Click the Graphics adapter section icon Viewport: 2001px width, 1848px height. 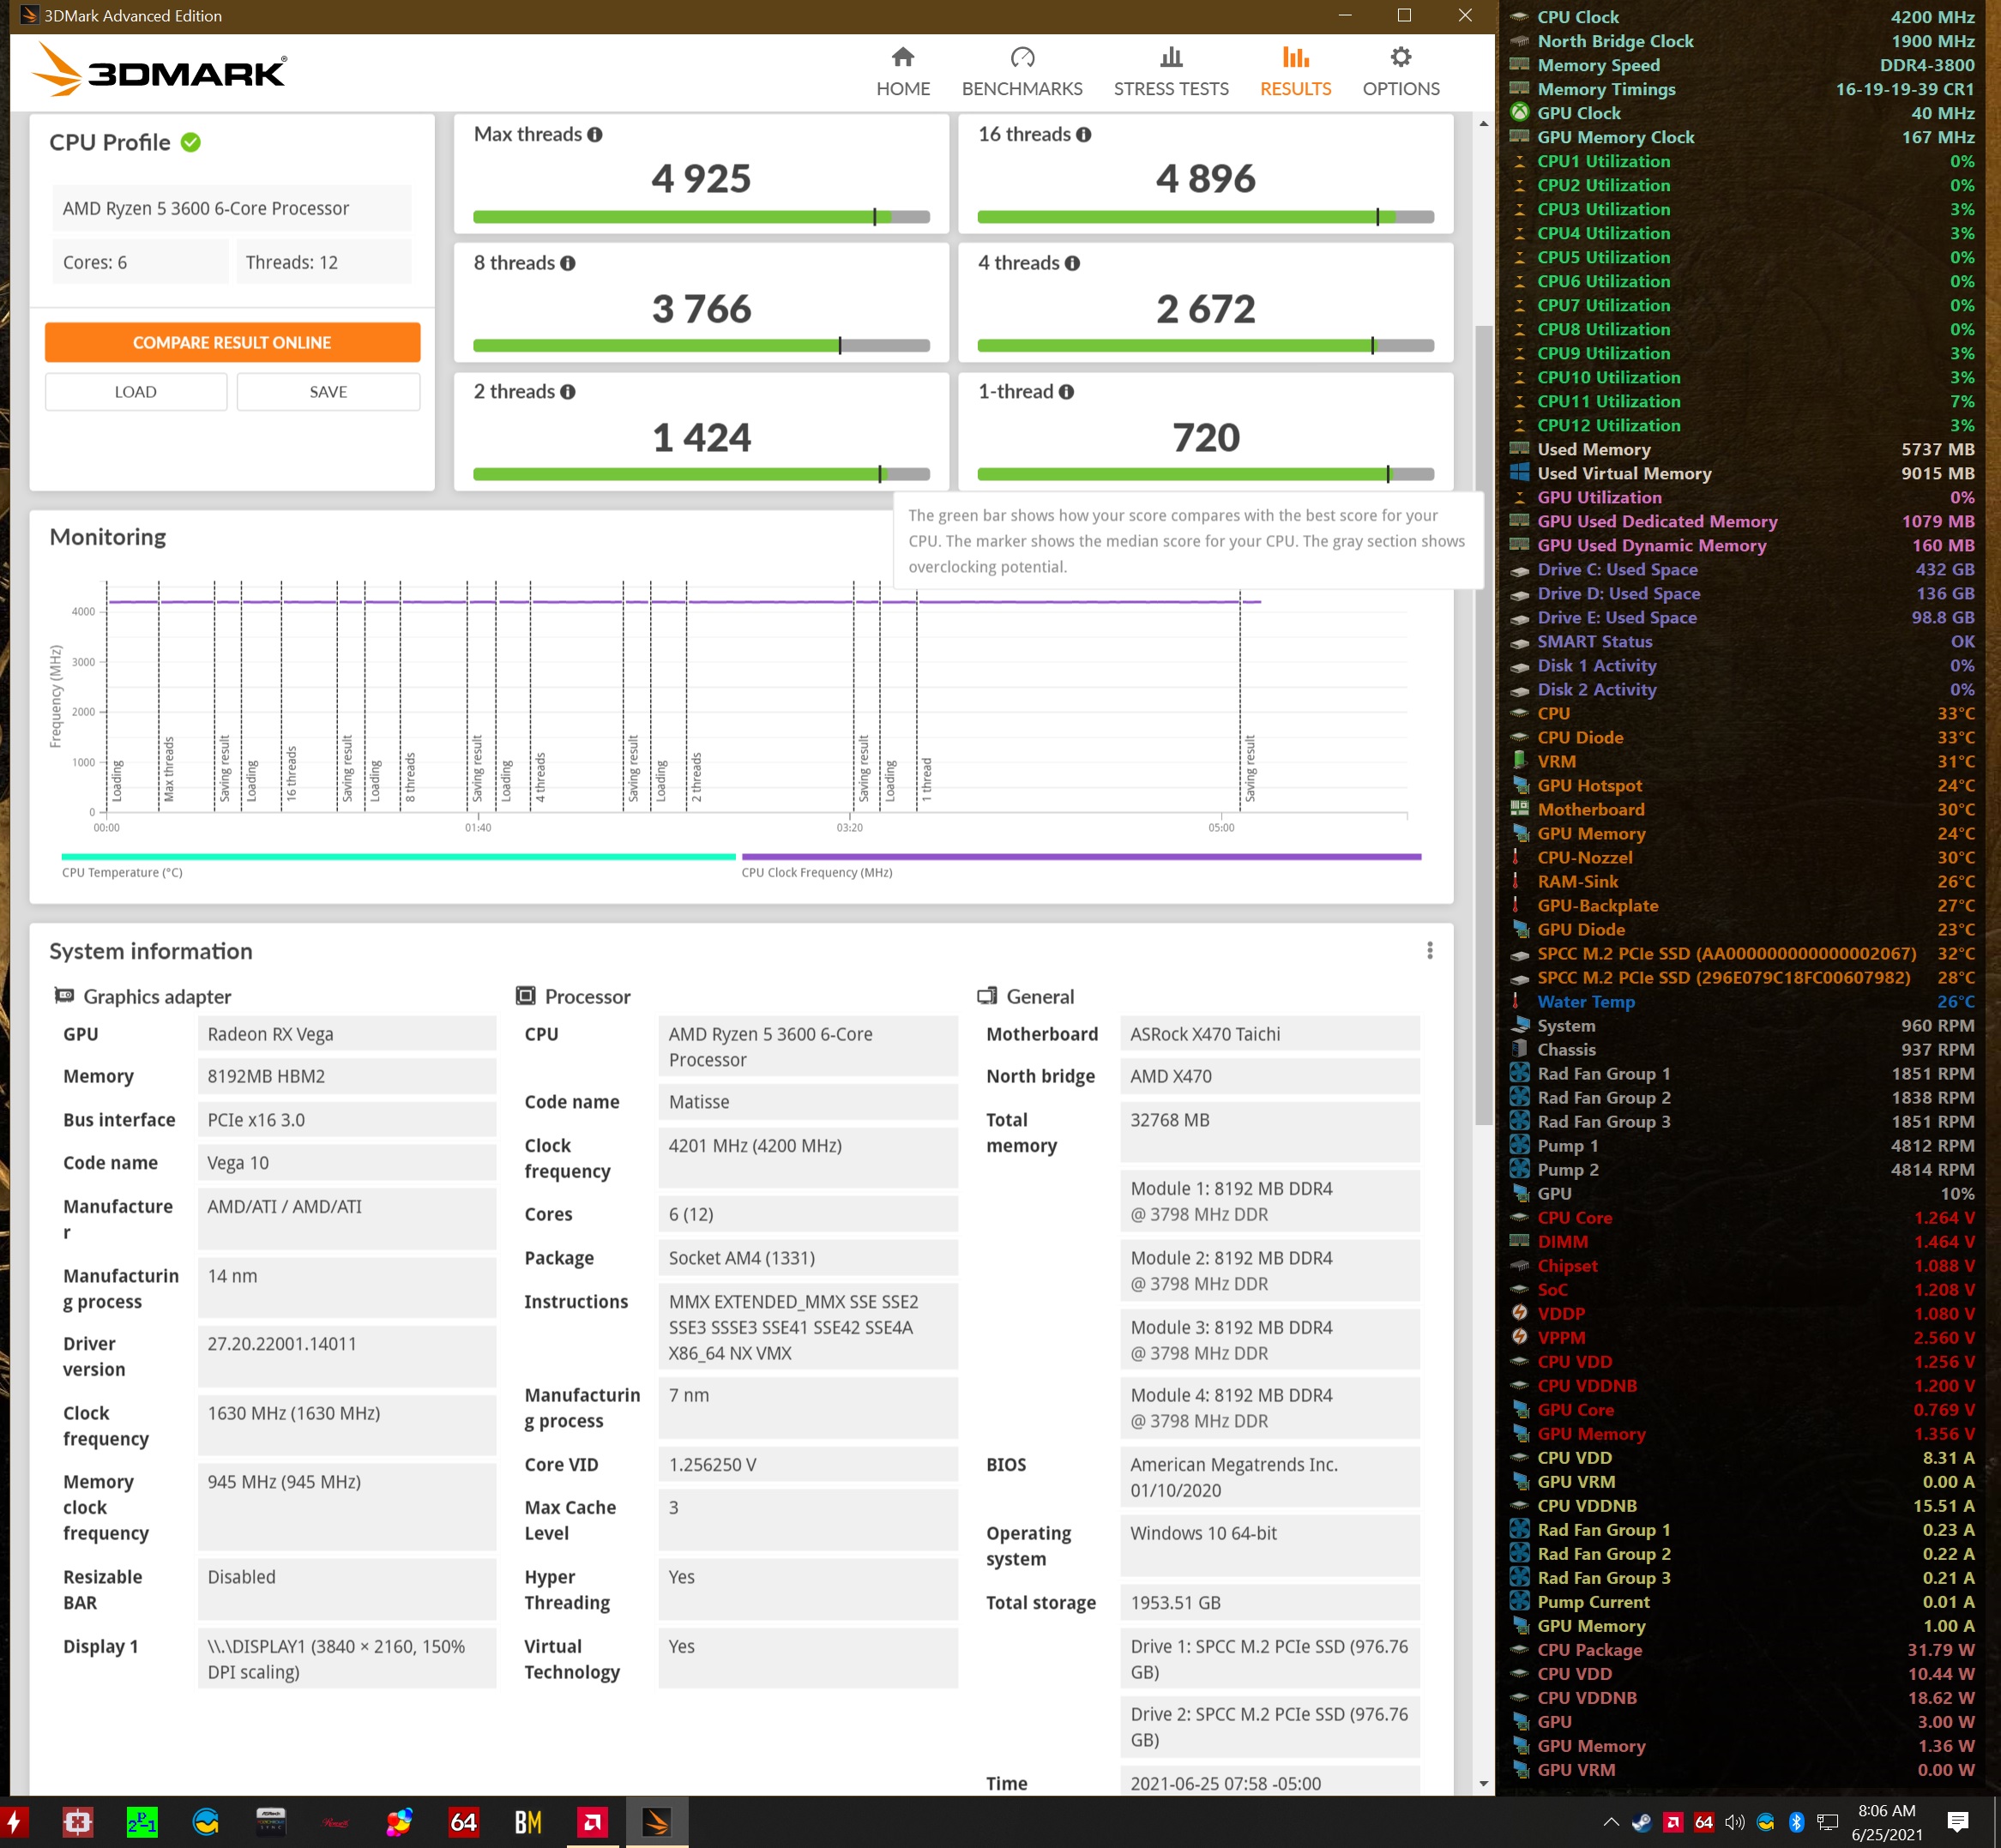coord(64,996)
